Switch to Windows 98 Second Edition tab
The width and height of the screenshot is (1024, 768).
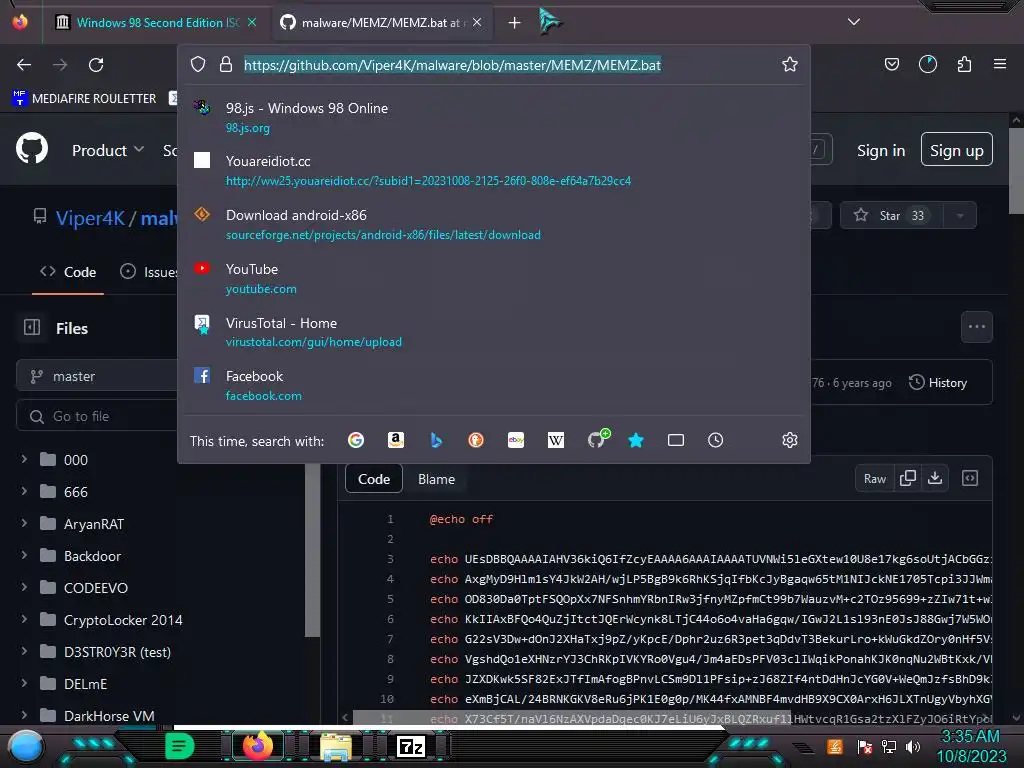click(153, 22)
